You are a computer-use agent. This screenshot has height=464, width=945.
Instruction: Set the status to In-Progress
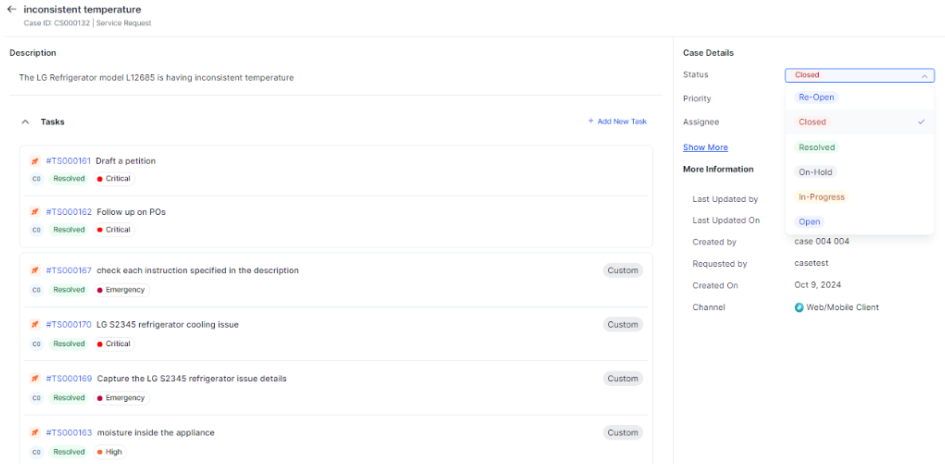point(820,197)
